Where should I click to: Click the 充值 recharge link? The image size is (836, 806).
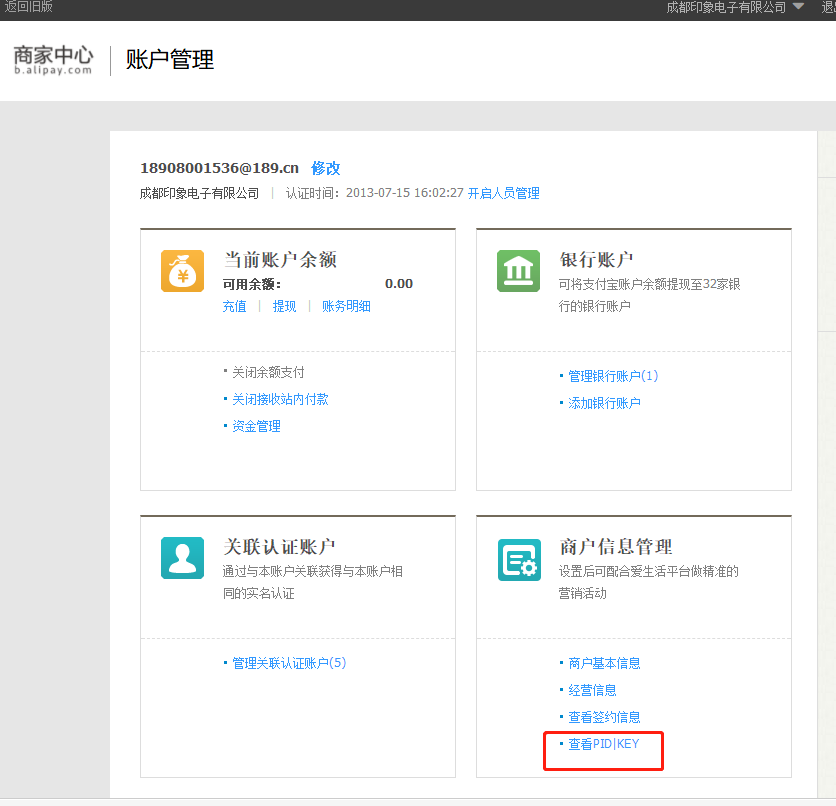[x=234, y=306]
